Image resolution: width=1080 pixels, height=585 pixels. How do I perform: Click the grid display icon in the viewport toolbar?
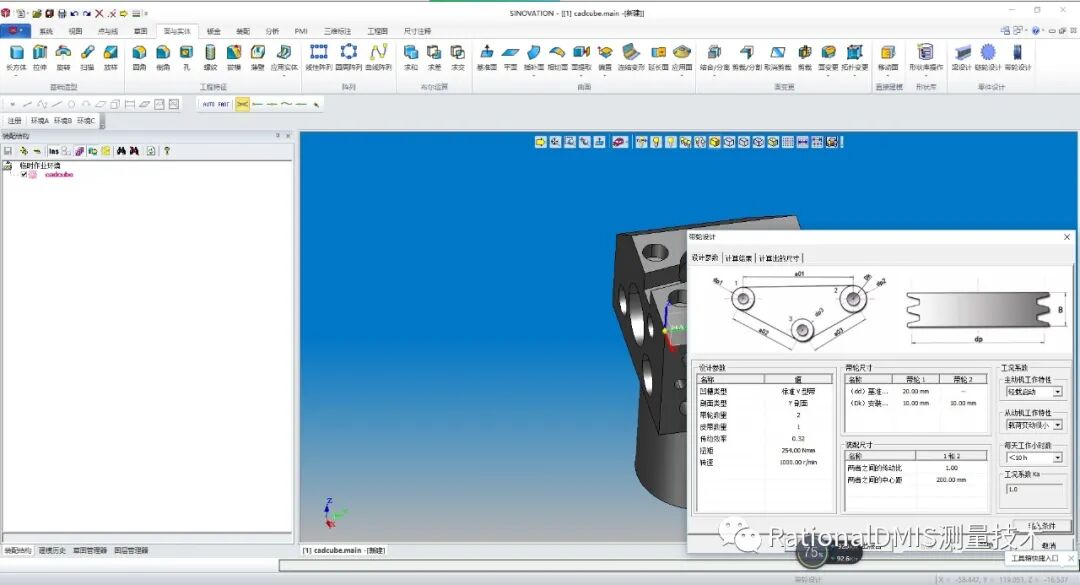788,142
